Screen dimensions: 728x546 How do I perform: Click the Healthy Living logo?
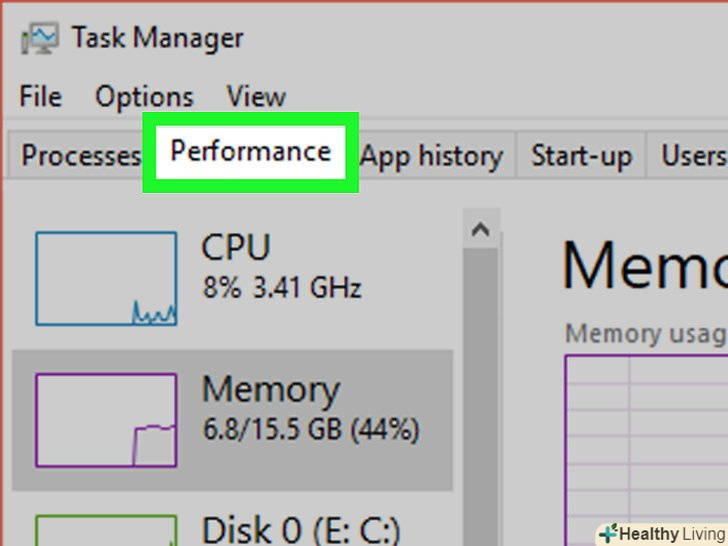pyautogui.click(x=660, y=533)
